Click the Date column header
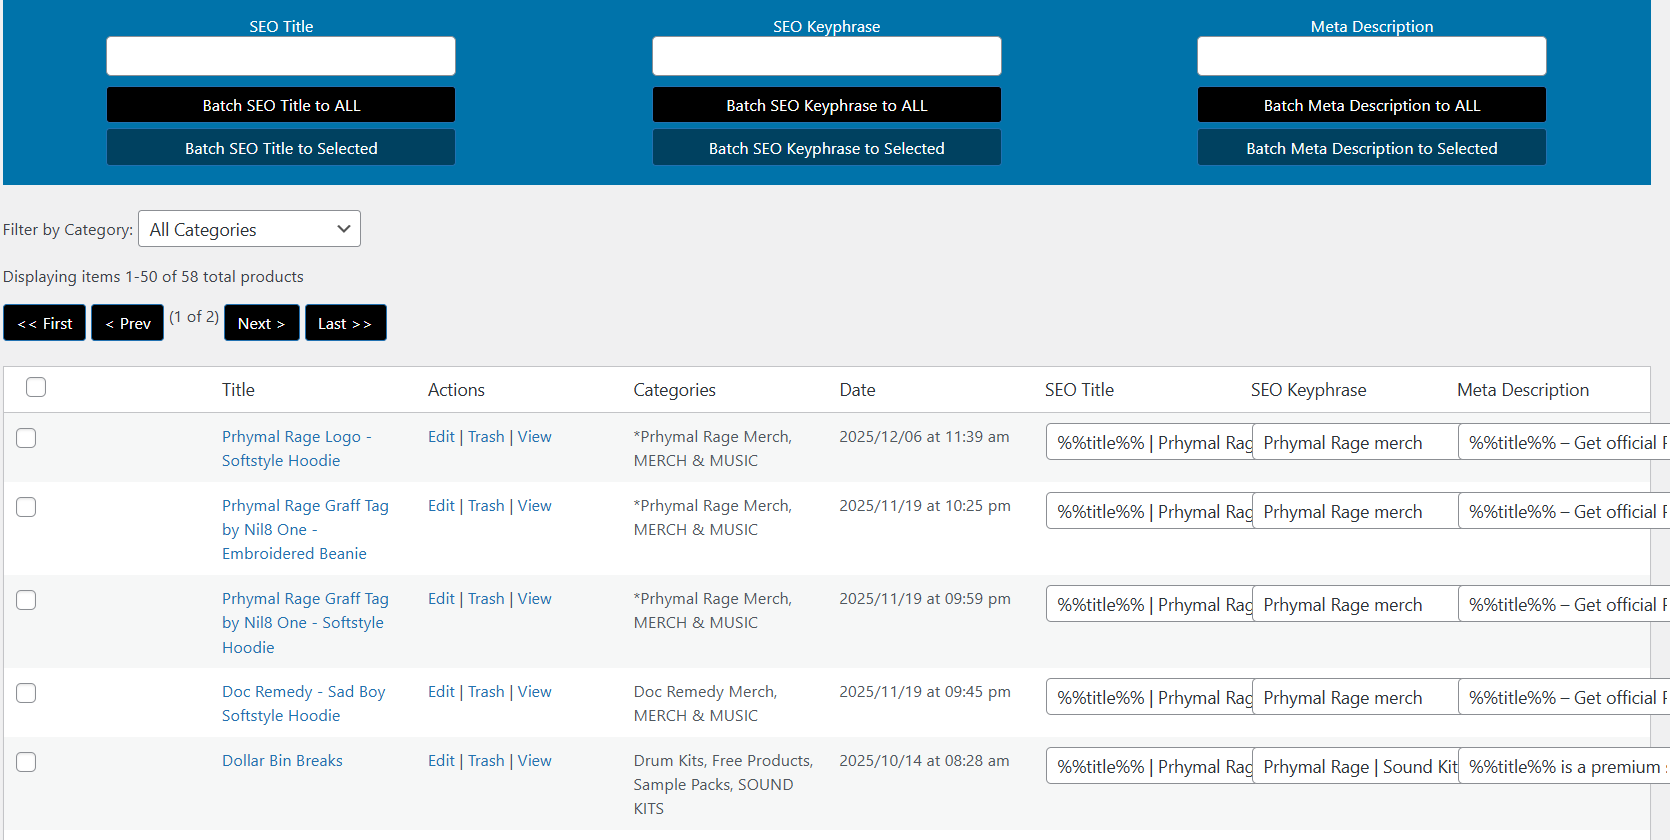 click(857, 390)
